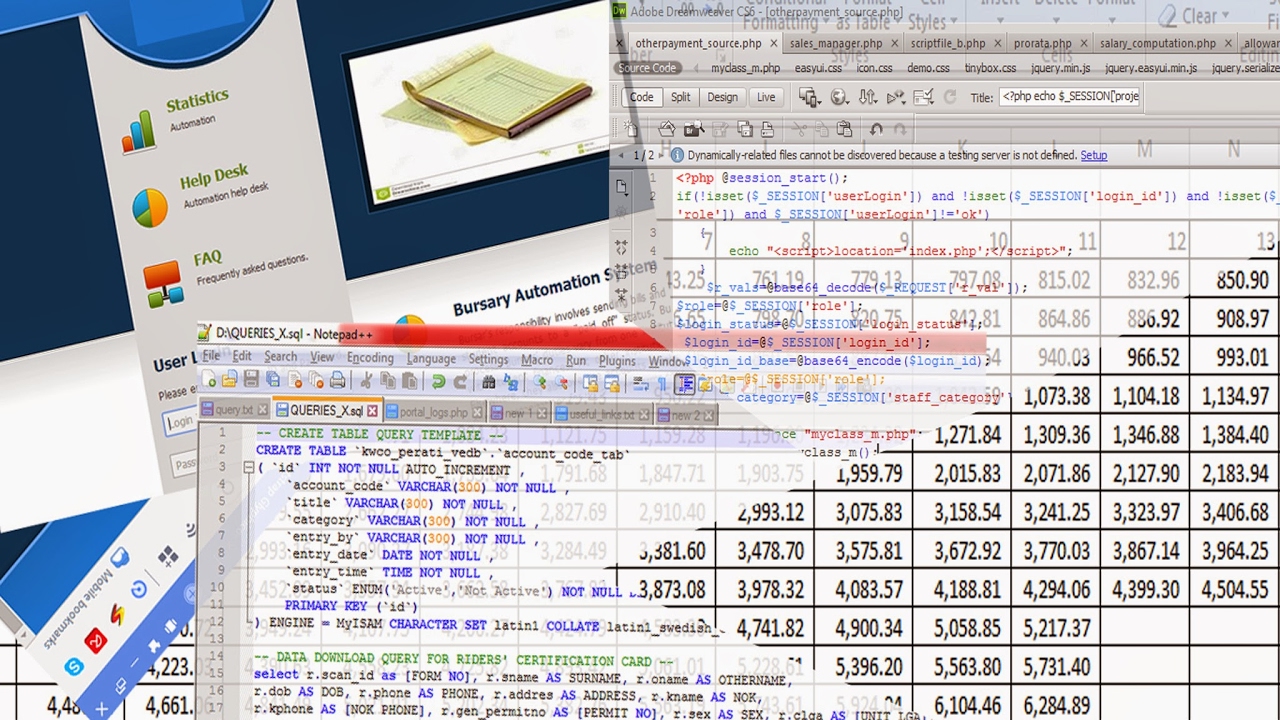Image resolution: width=1280 pixels, height=720 pixels.
Task: Switch to query.txt tab in Notepad++
Action: [233, 410]
